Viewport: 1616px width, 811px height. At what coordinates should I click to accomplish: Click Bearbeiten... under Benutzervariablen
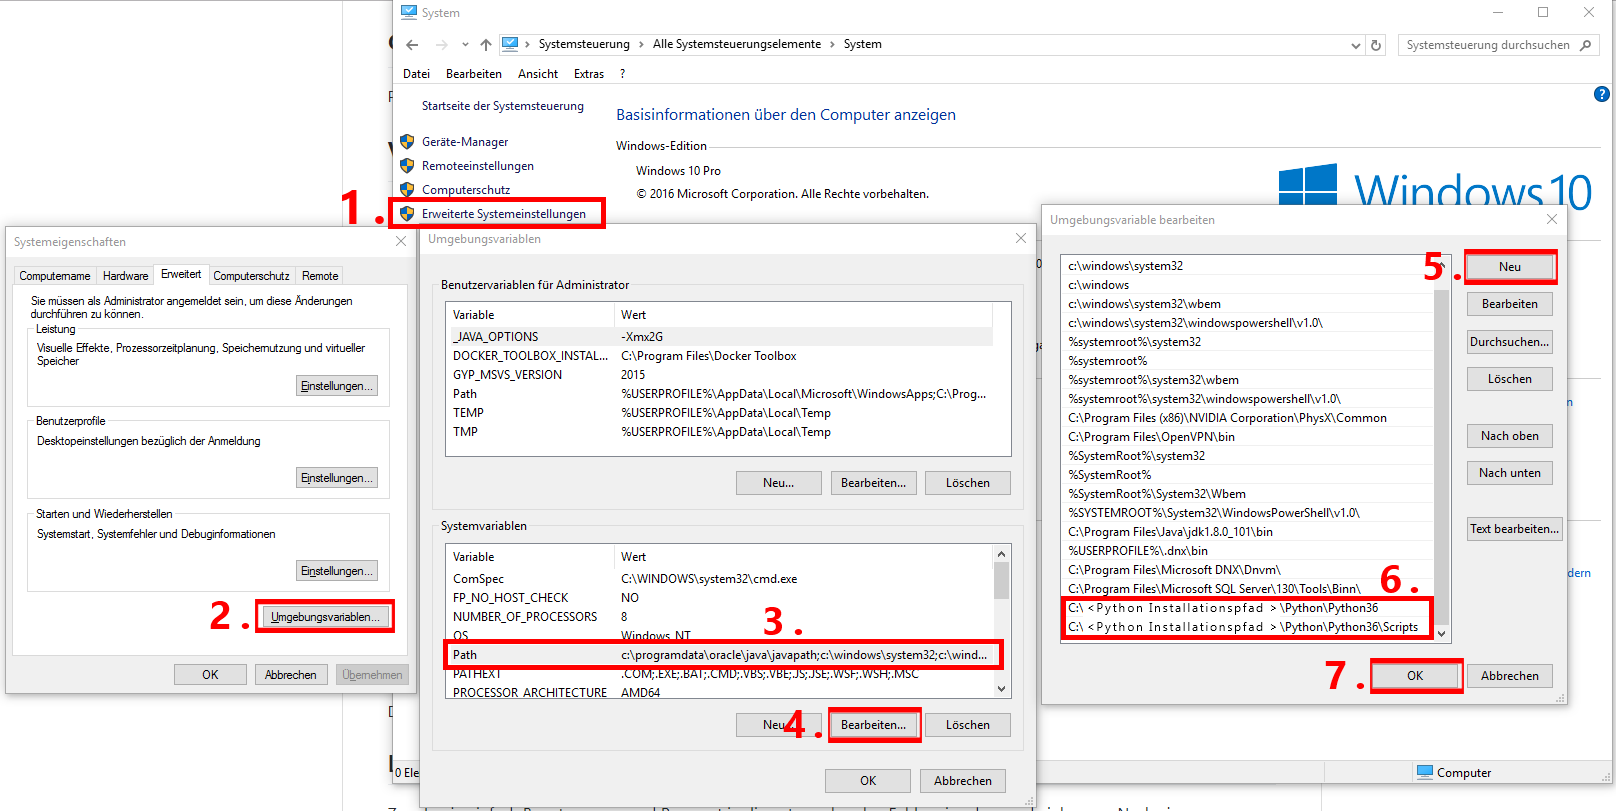tap(873, 483)
